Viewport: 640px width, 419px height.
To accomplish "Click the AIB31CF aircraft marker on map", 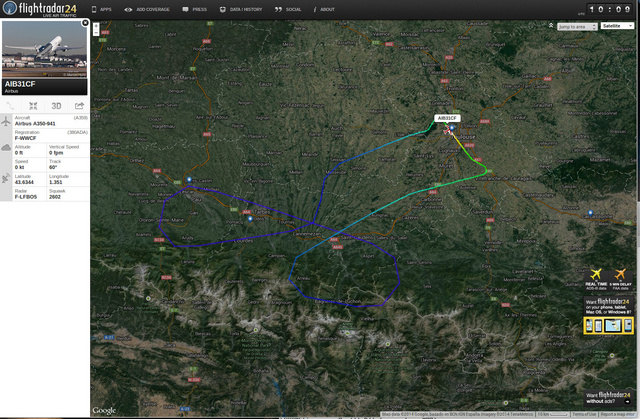I will 449,130.
